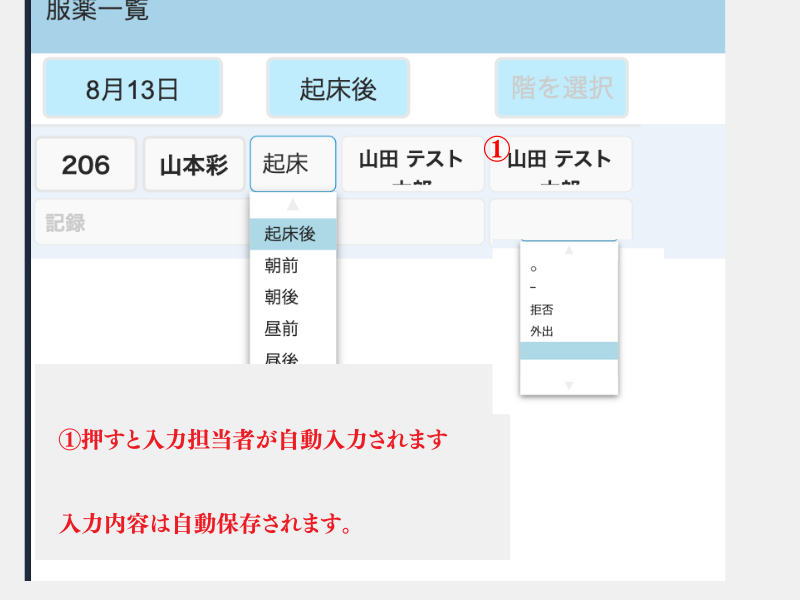Click the up arrow in timing dropdown list
800x600 pixels.
293,205
